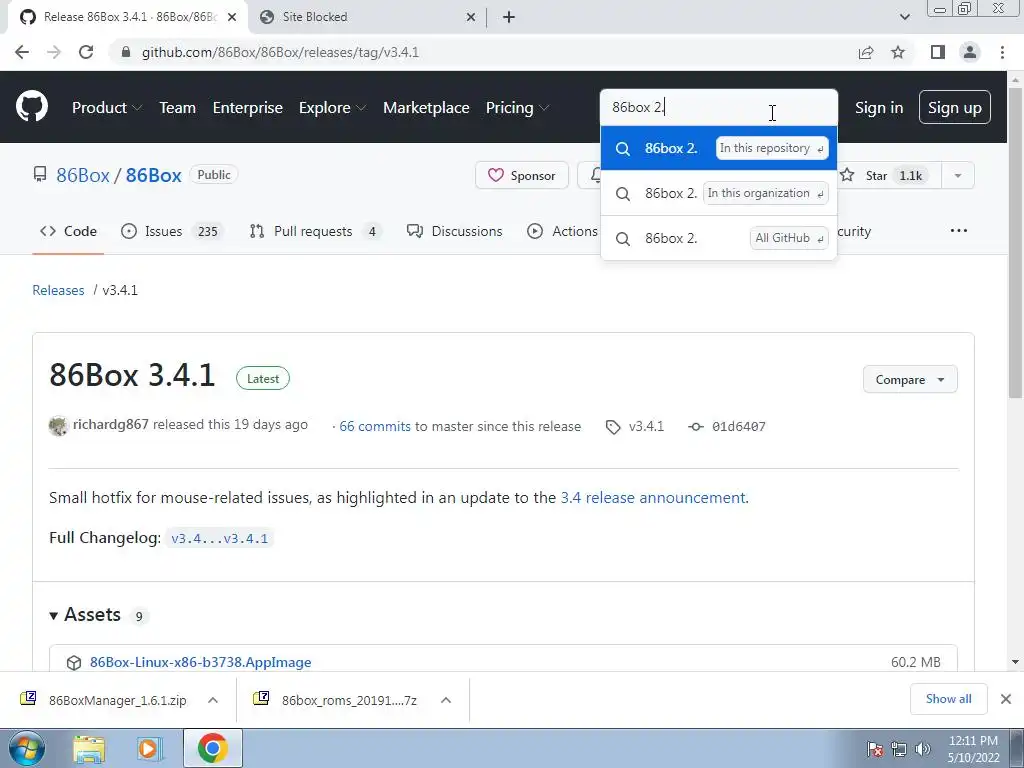This screenshot has height=768, width=1024.
Task: Click the Sign up button
Action: [954, 107]
